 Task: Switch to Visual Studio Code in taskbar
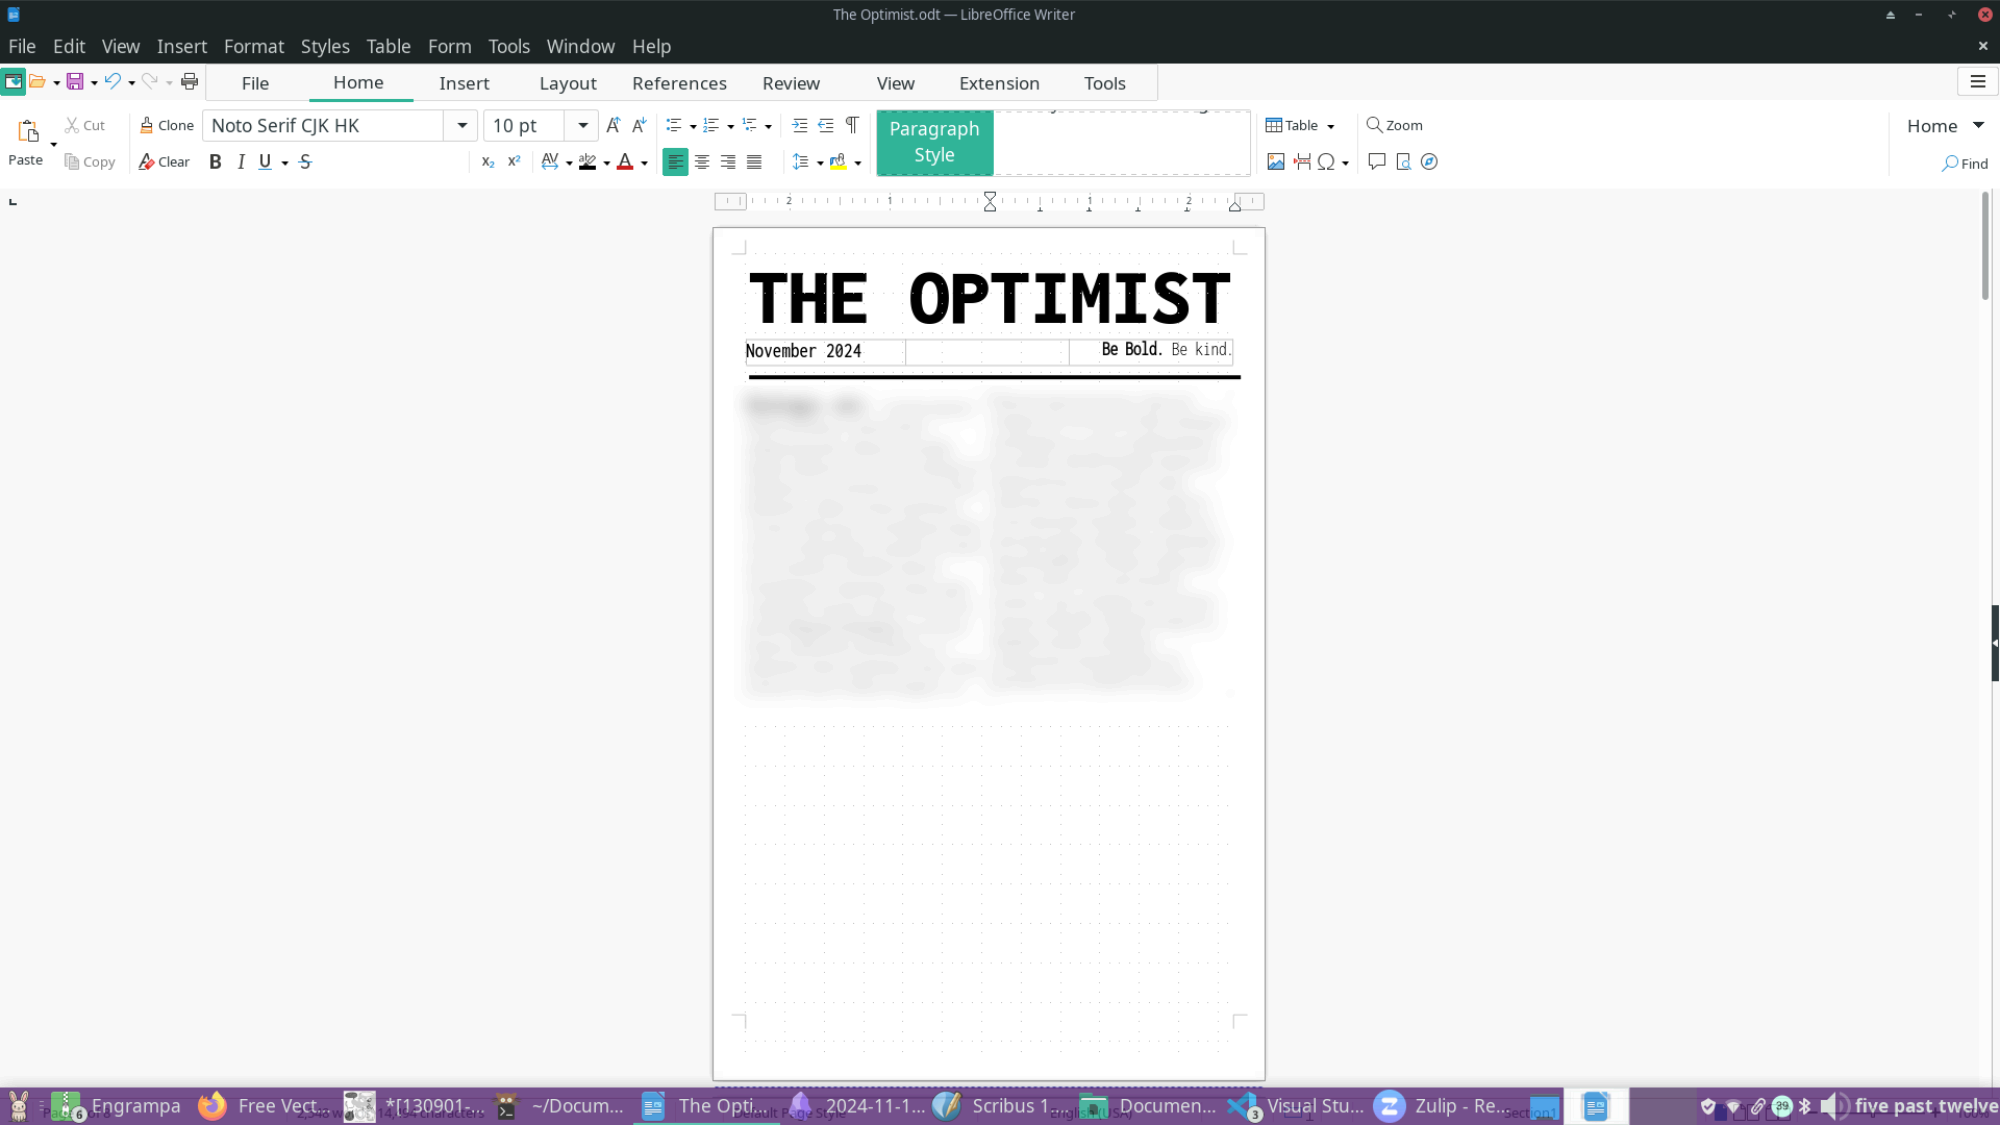[1295, 1106]
